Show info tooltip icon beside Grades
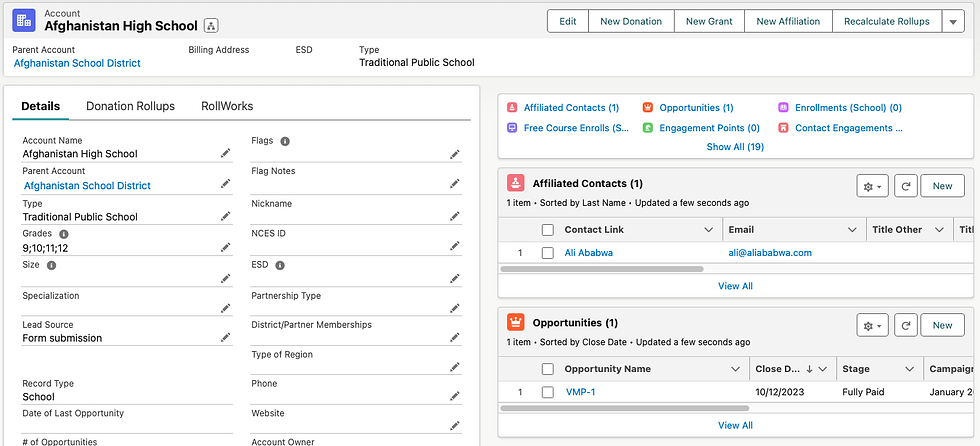The height and width of the screenshot is (446, 980). [64, 234]
